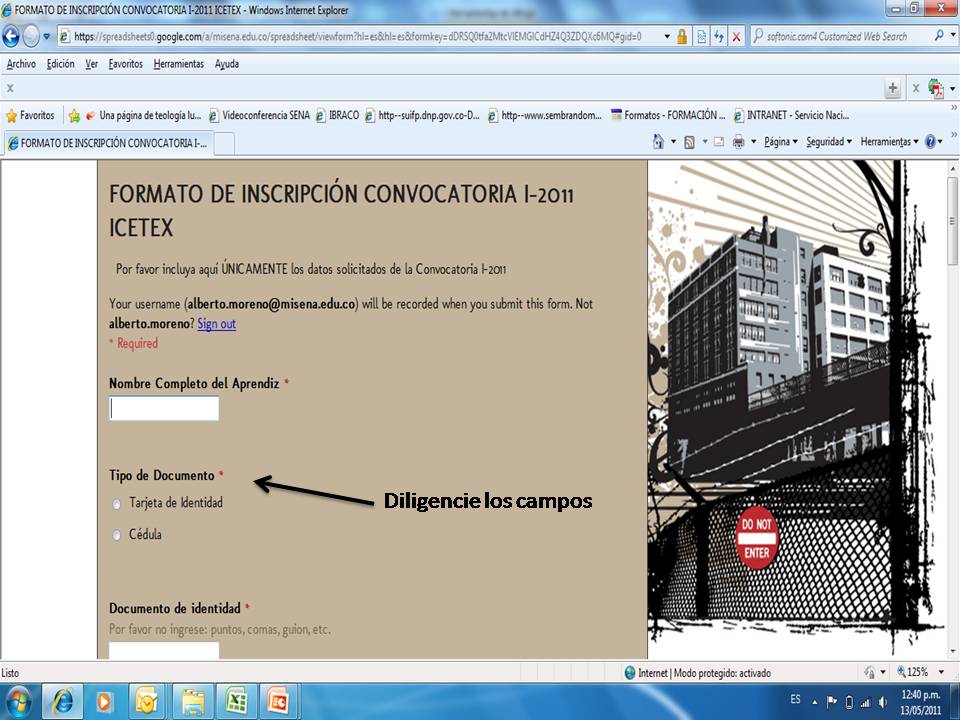This screenshot has height=720, width=960.
Task: Show hidden tray icons arrow
Action: pyautogui.click(x=815, y=702)
